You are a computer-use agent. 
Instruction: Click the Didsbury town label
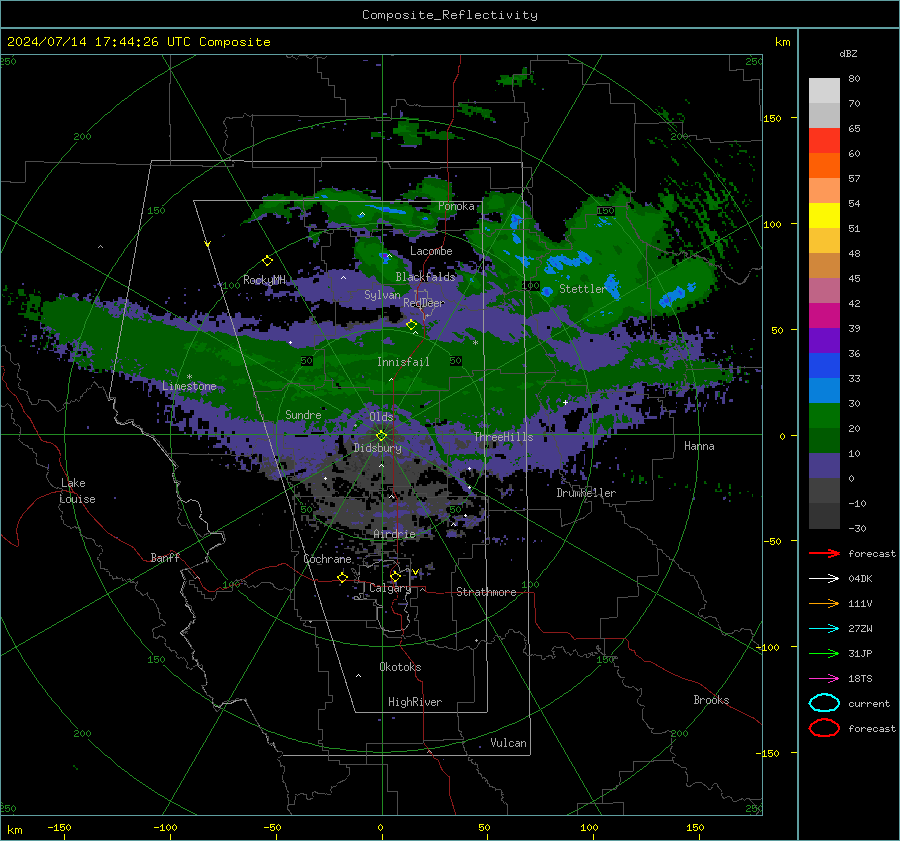coord(377,448)
